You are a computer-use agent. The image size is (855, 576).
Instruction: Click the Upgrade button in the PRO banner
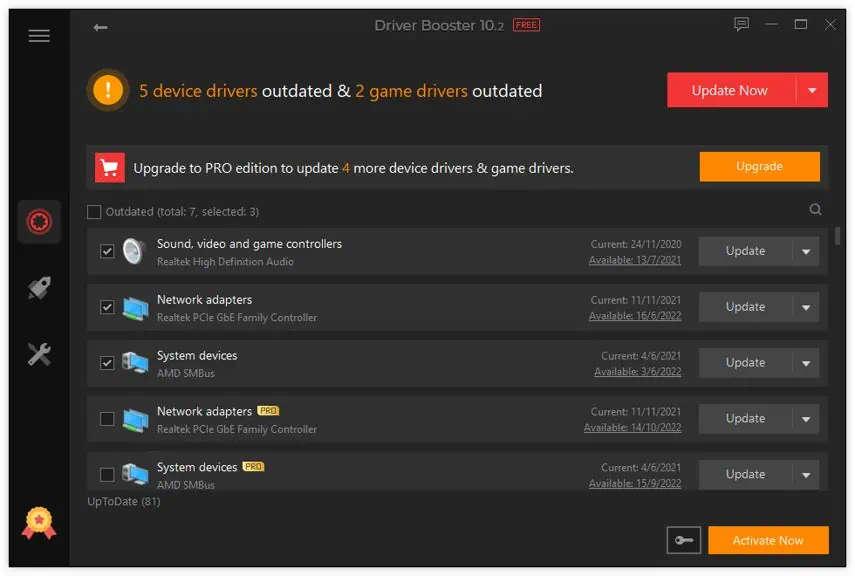(x=759, y=166)
